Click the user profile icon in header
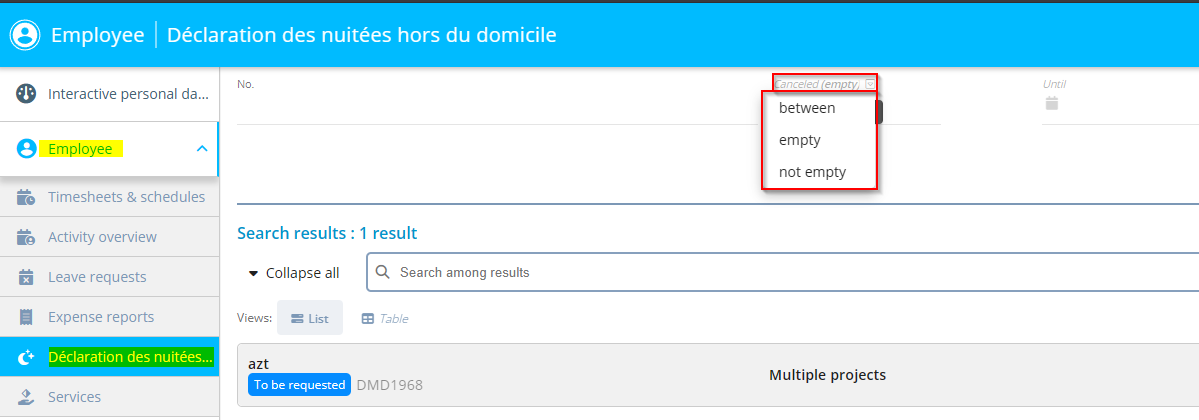The image size is (1199, 420). point(24,35)
